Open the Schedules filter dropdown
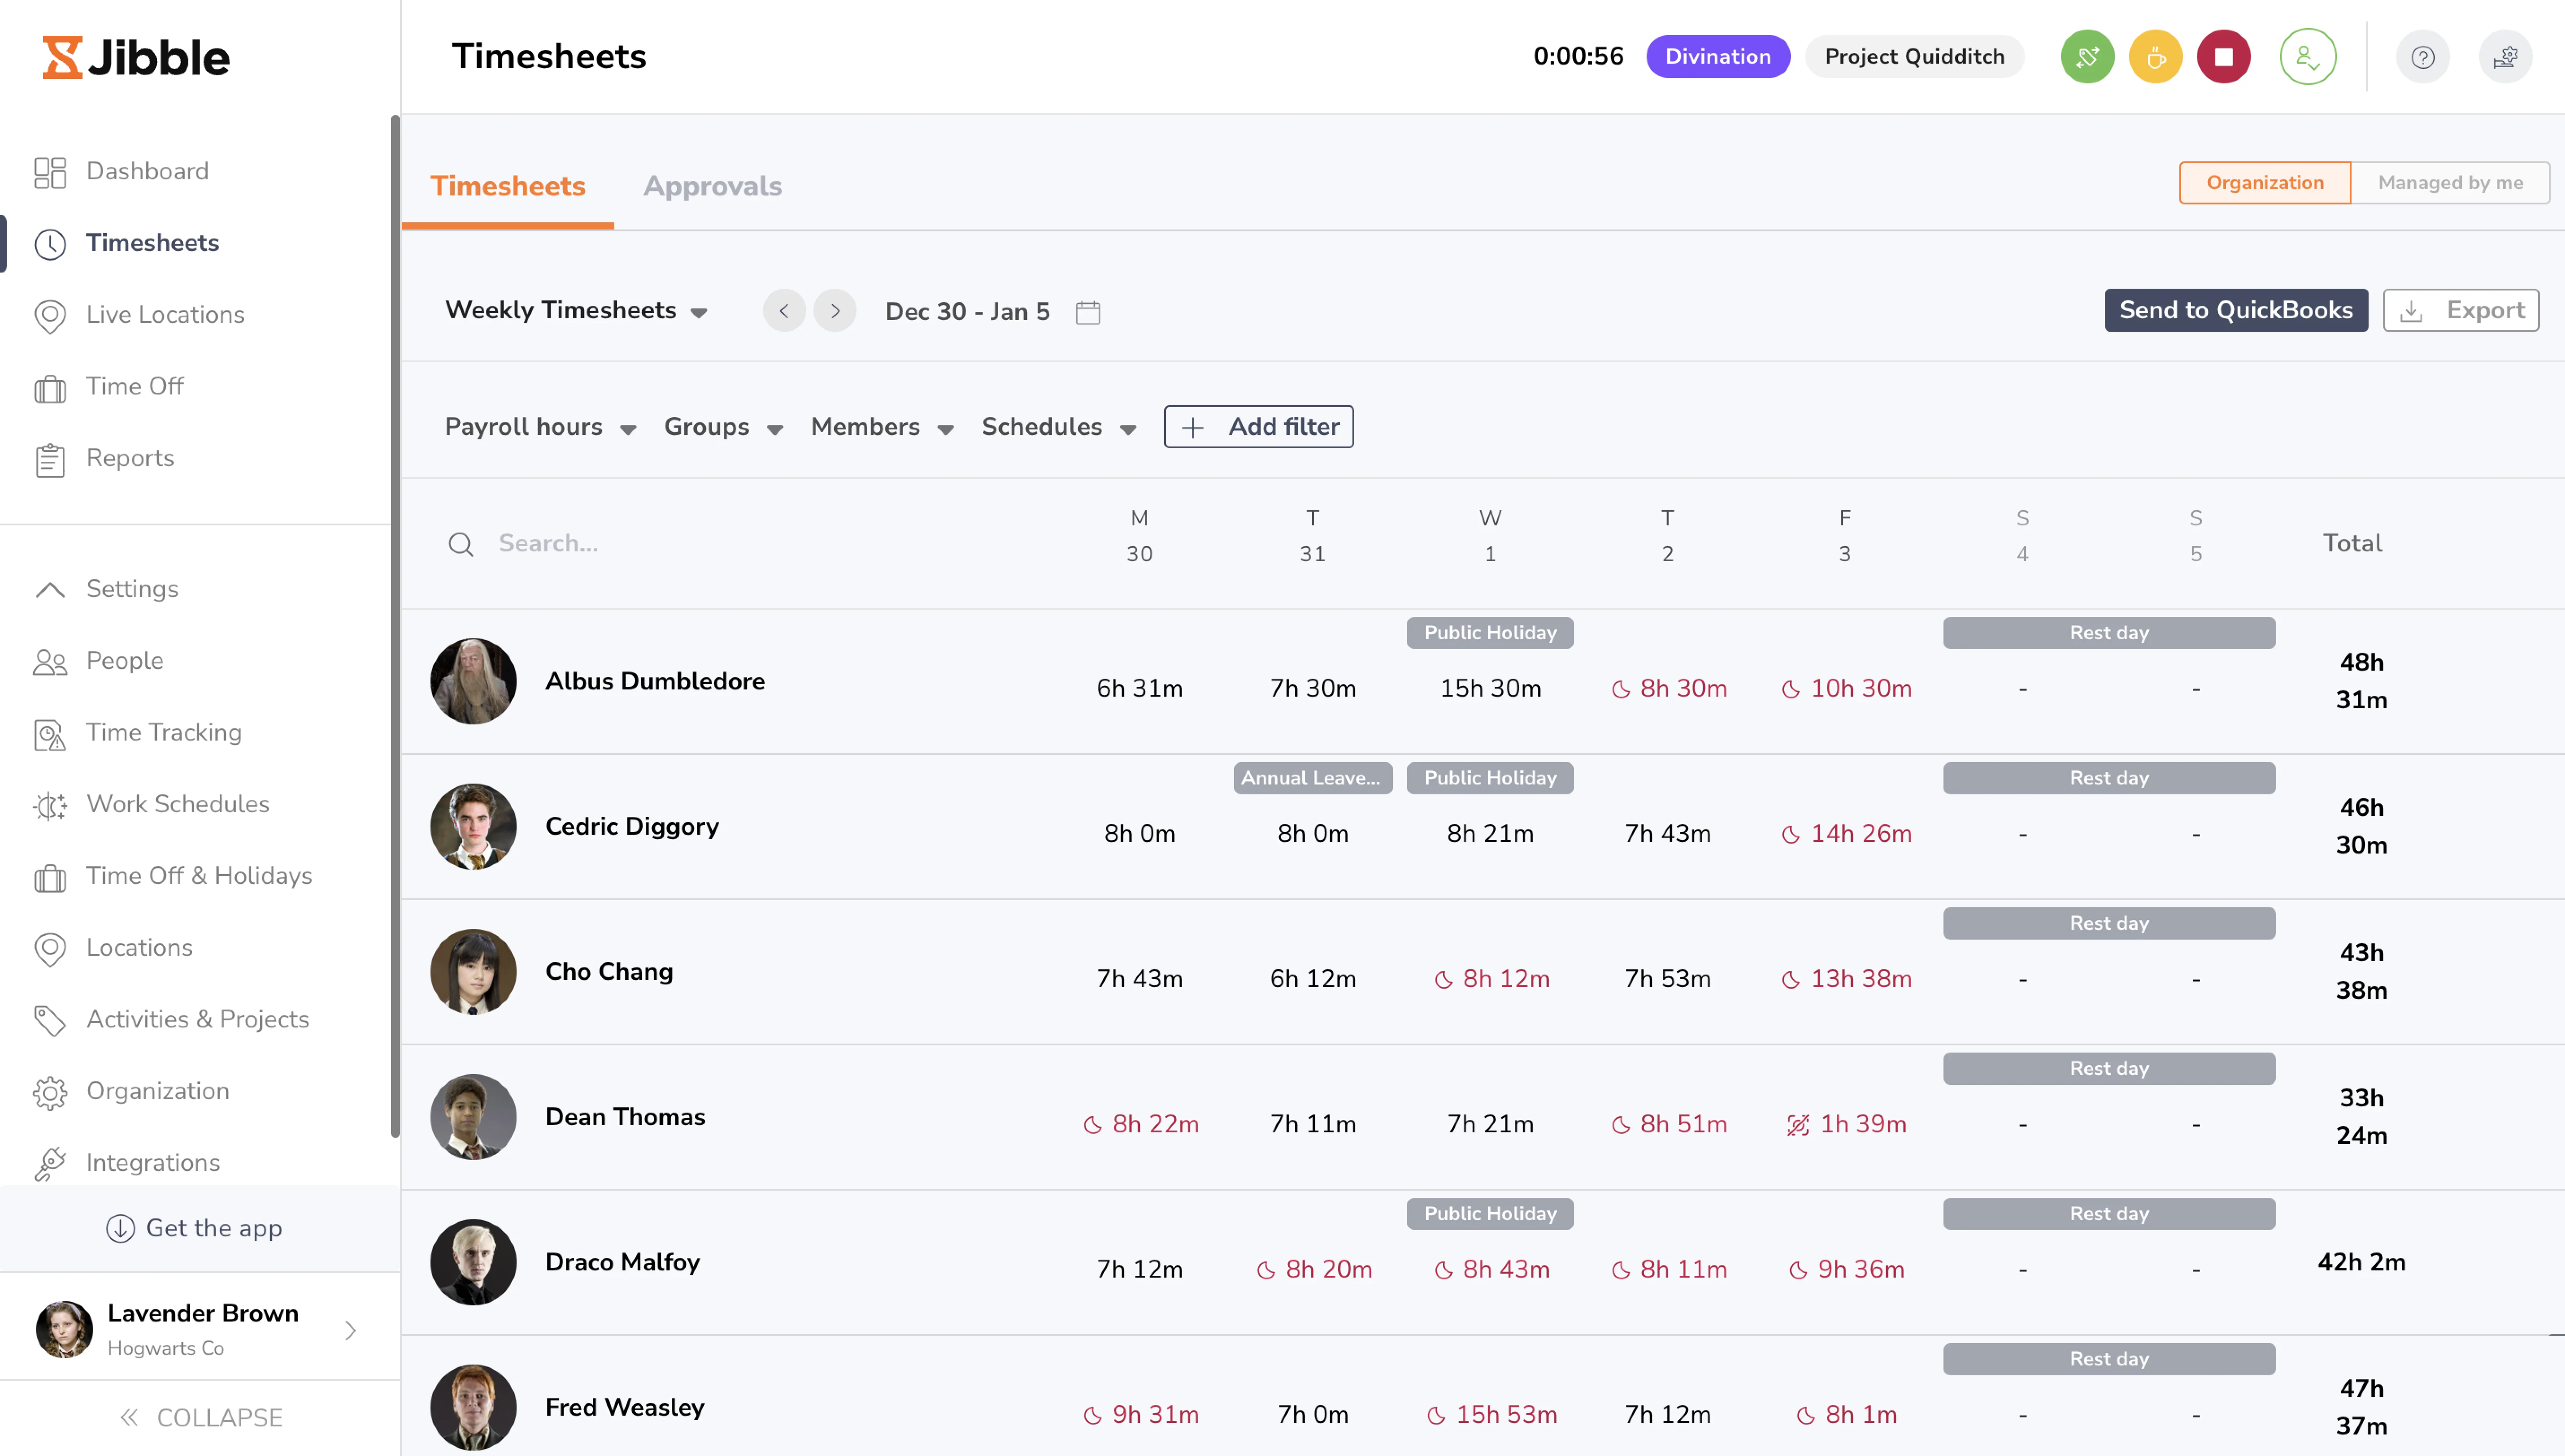Screen dimensions: 2565x1456 point(1058,427)
